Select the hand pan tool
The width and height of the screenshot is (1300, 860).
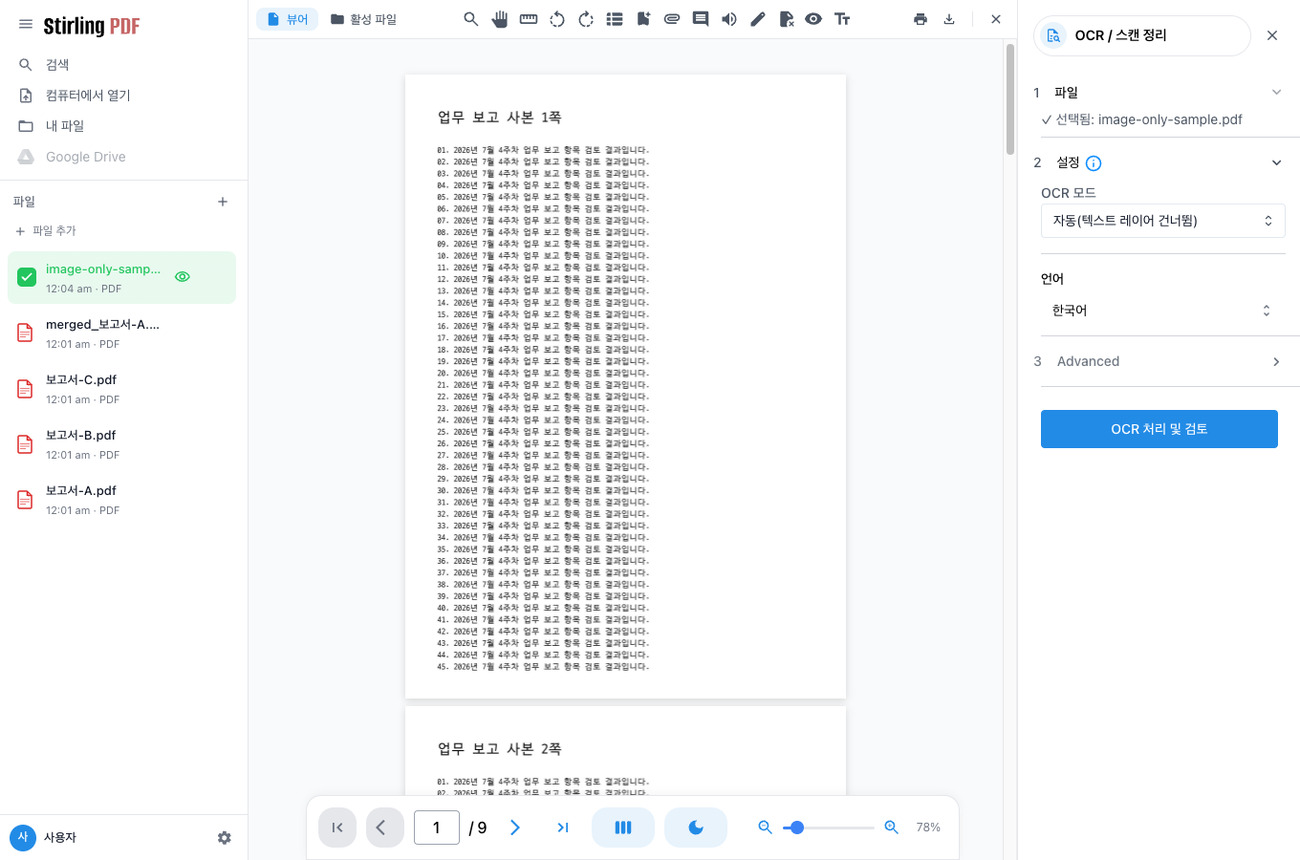[x=500, y=19]
